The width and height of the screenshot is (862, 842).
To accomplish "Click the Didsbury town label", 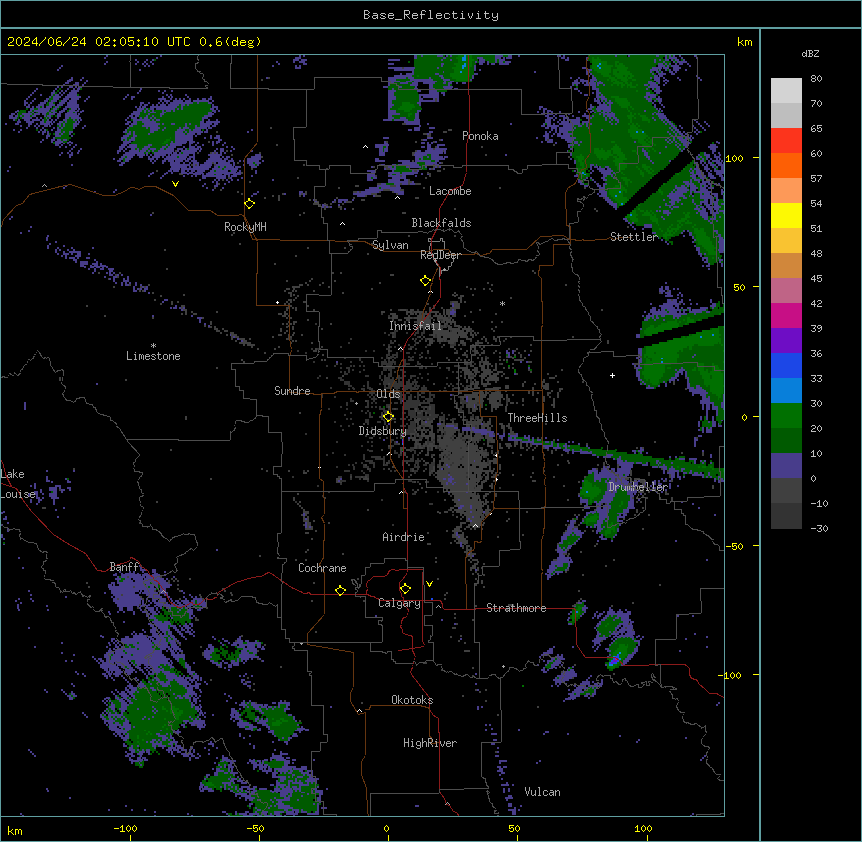I will pos(383,431).
